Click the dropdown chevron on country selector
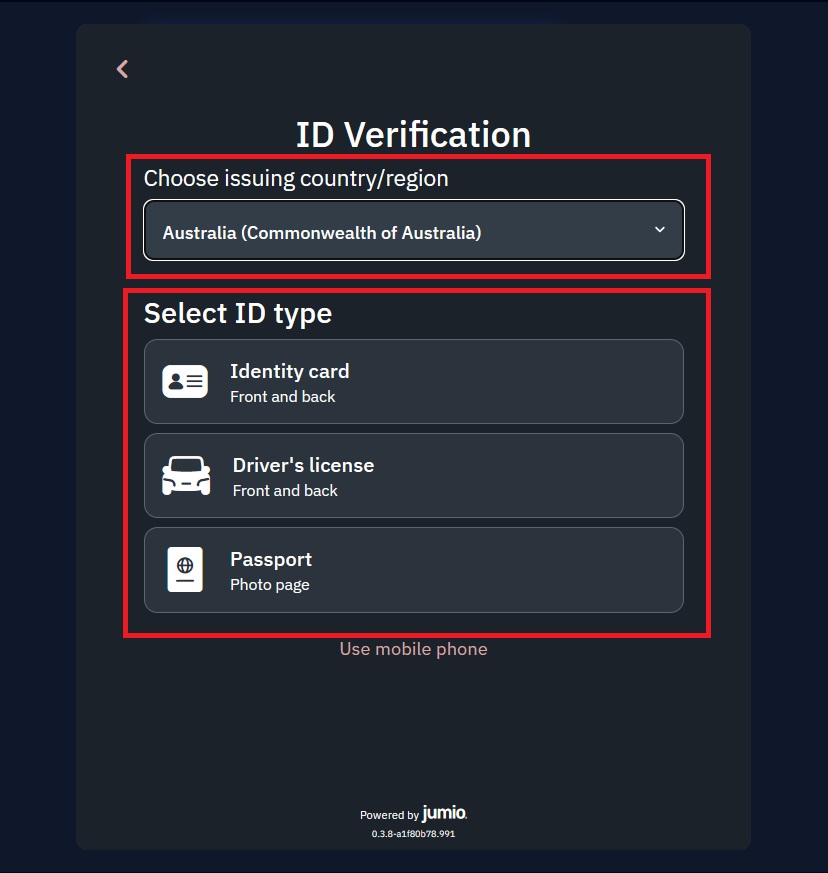Viewport: 828px width, 873px height. click(x=660, y=229)
